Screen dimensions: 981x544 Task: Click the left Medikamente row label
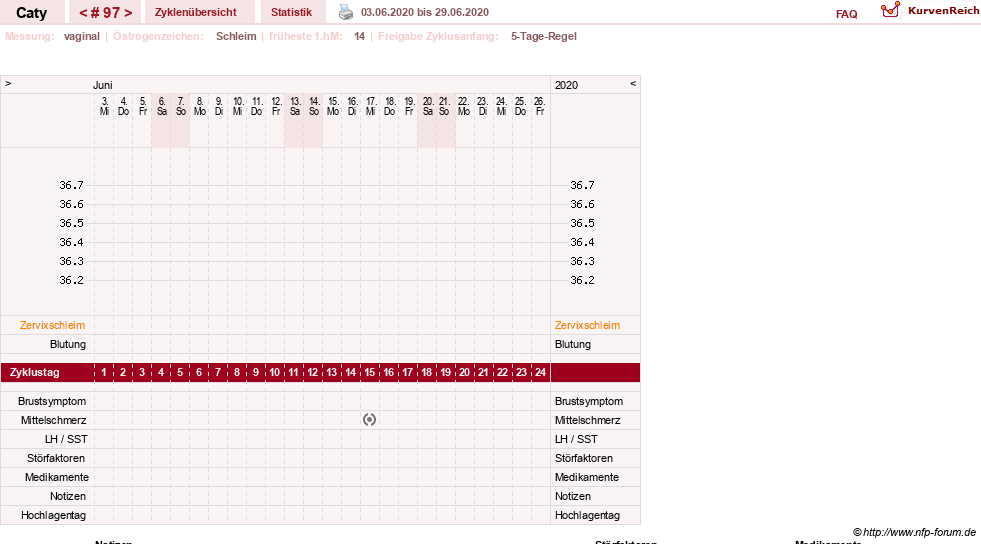(57, 477)
